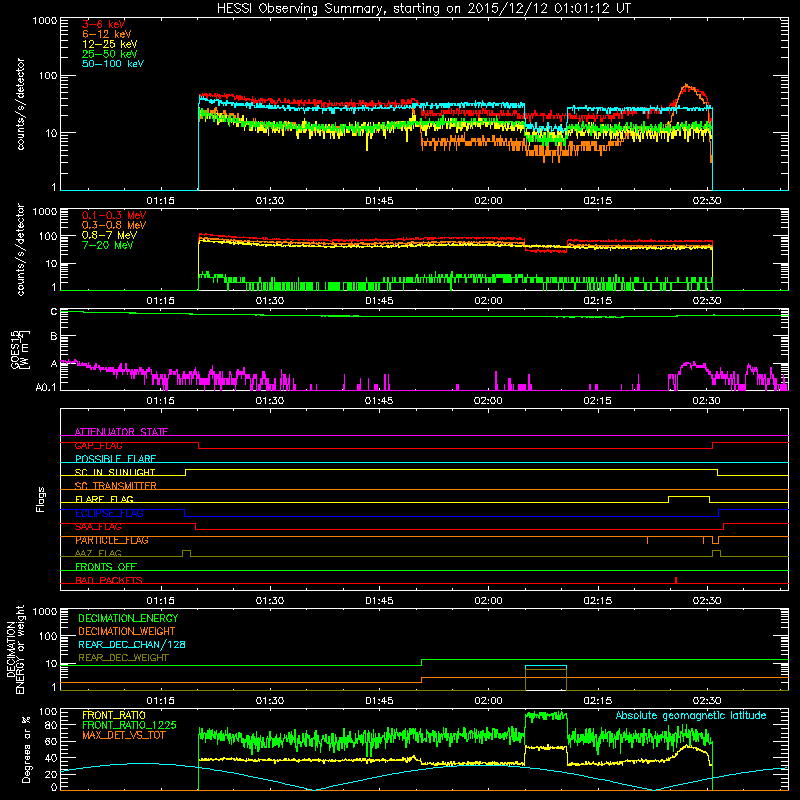Click the green 7-20 MeV legend entry
The width and height of the screenshot is (800, 800).
[x=108, y=245]
